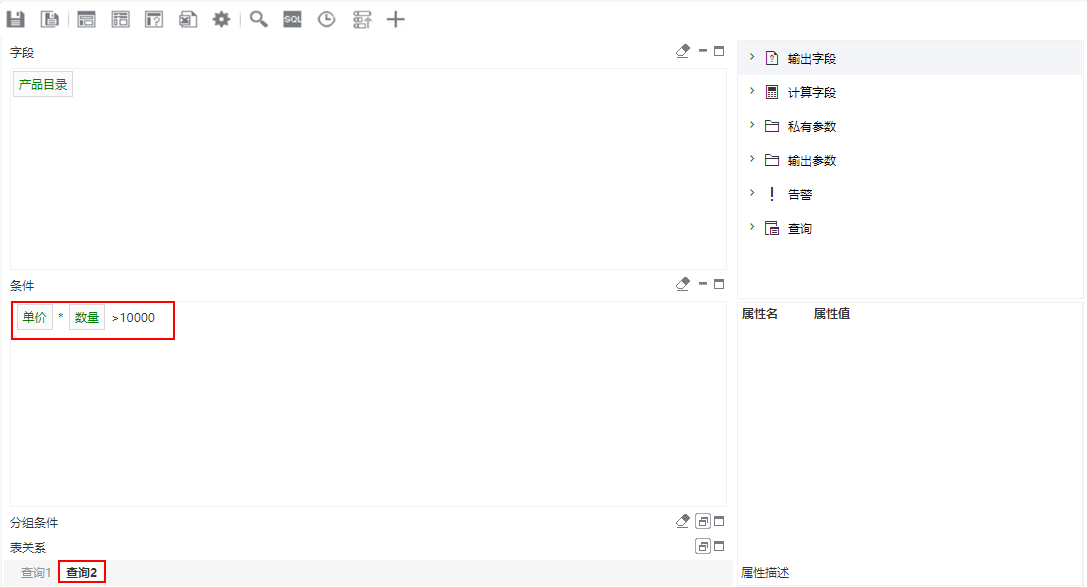This screenshot has width=1087, height=587.
Task: Click the >10000 condition text
Action: click(x=133, y=317)
